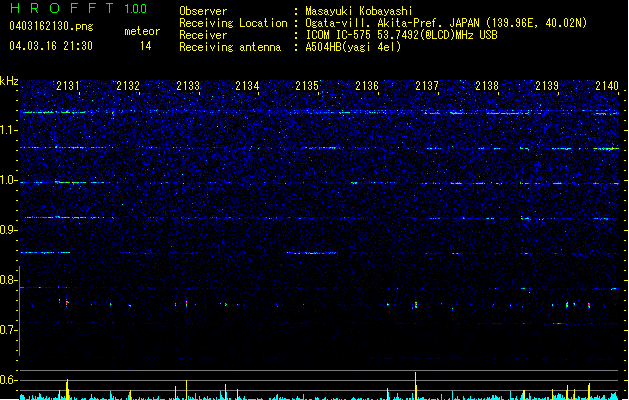Click the tallest yellow meteor peak below 2137

tap(416, 386)
